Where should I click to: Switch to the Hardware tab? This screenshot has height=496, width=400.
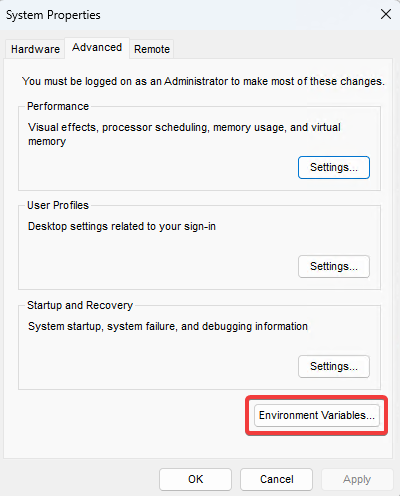[35, 49]
